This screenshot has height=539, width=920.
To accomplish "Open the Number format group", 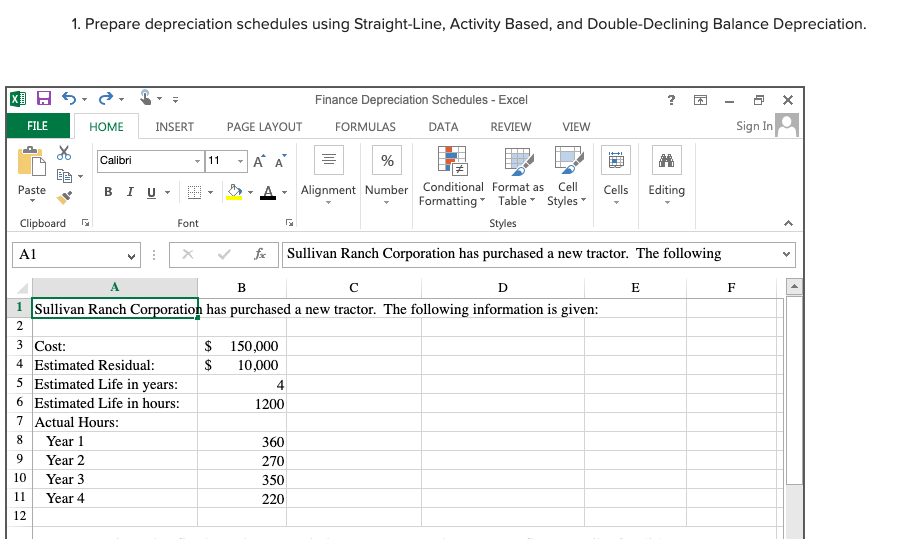I will coord(387,175).
